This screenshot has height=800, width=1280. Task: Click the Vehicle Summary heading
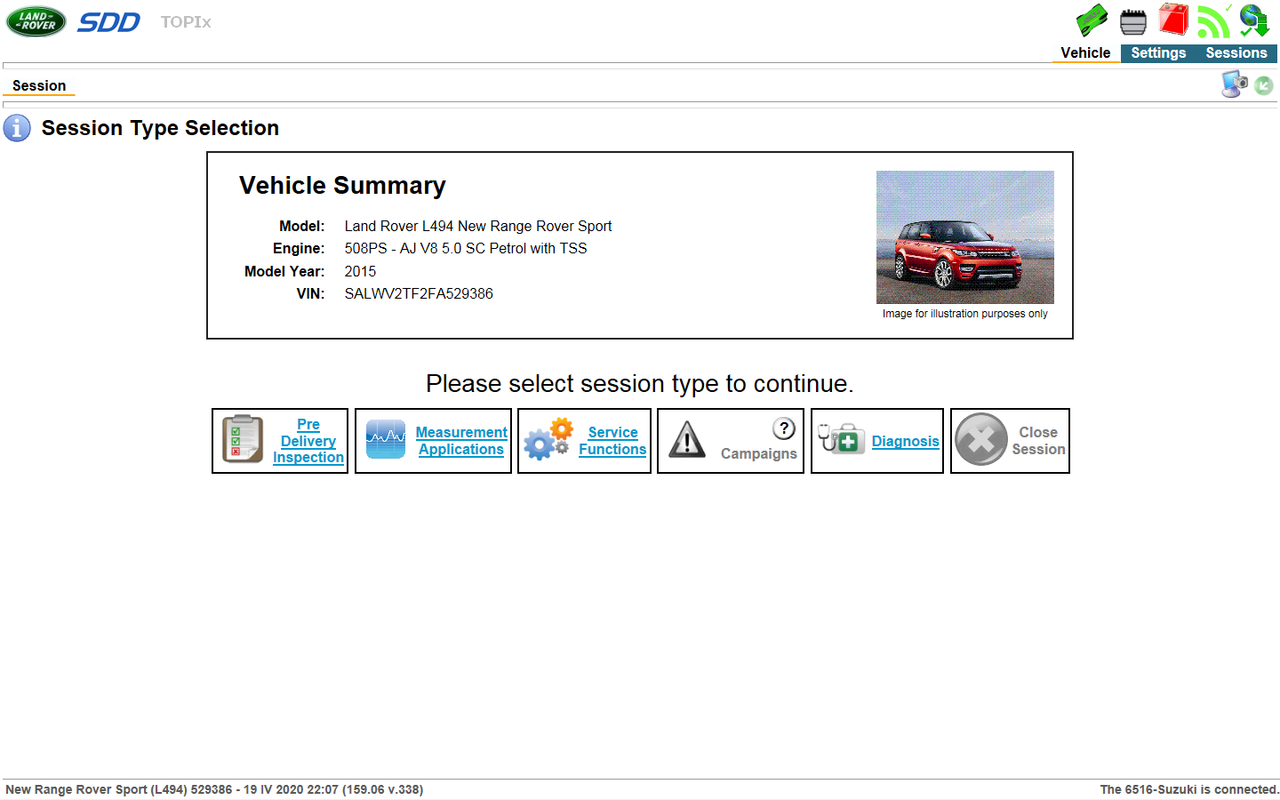tap(342, 186)
